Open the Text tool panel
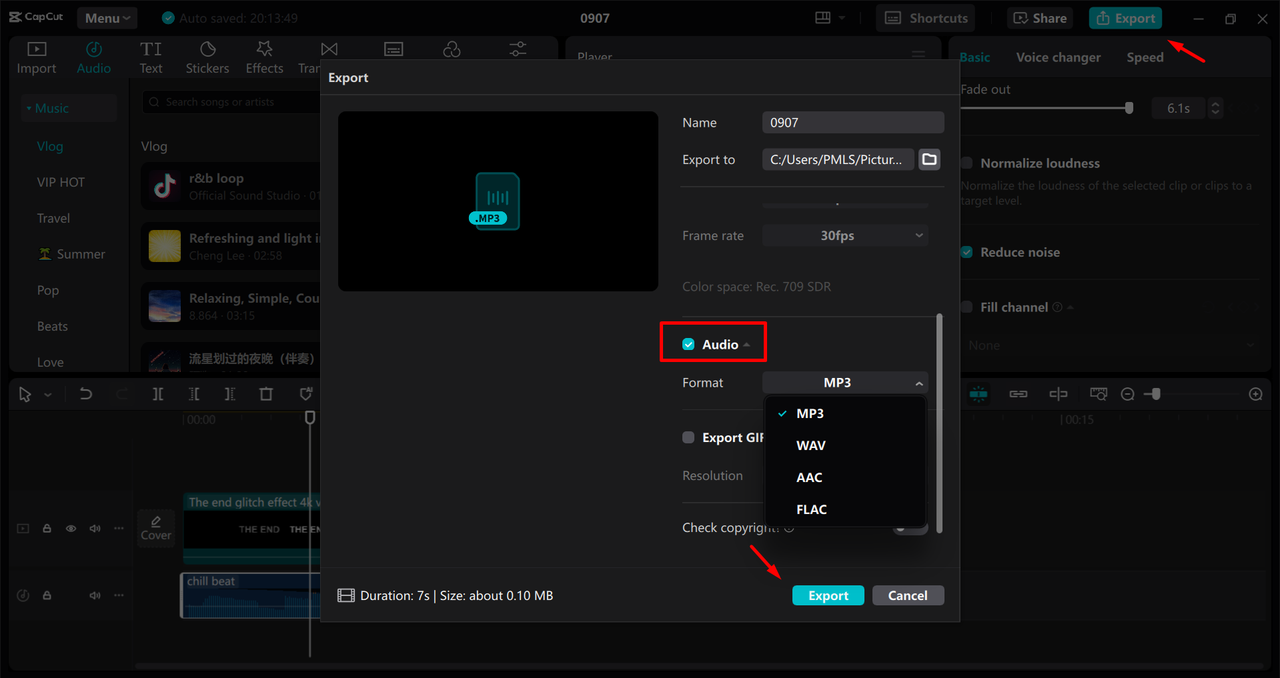Viewport: 1280px width, 678px height. pos(151,57)
